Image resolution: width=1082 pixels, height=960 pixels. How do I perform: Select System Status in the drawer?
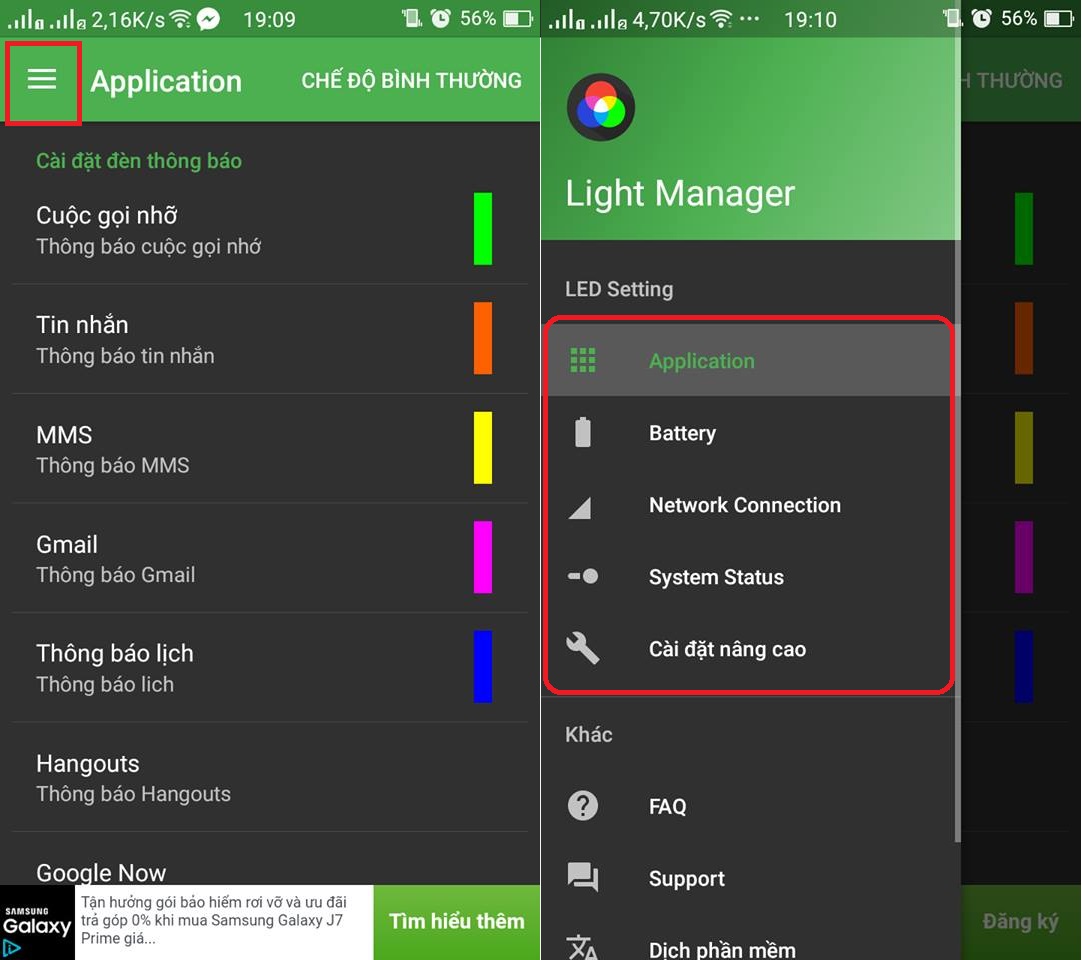(x=749, y=577)
